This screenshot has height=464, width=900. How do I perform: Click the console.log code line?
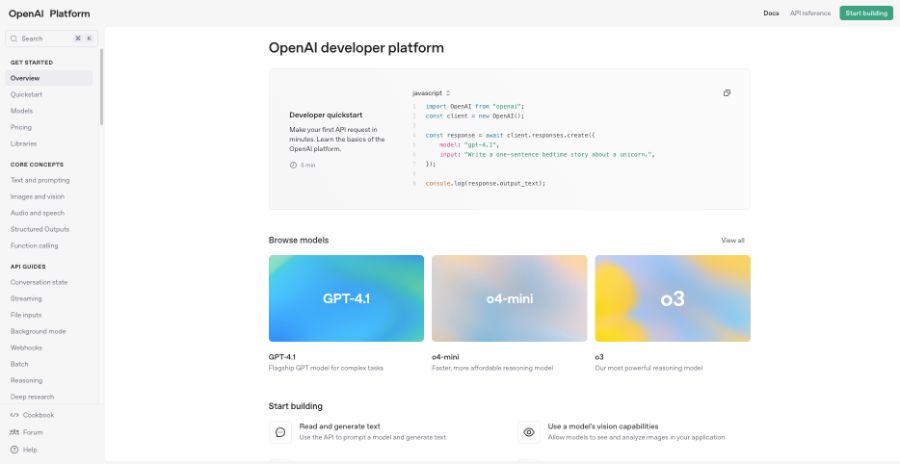pyautogui.click(x=485, y=184)
